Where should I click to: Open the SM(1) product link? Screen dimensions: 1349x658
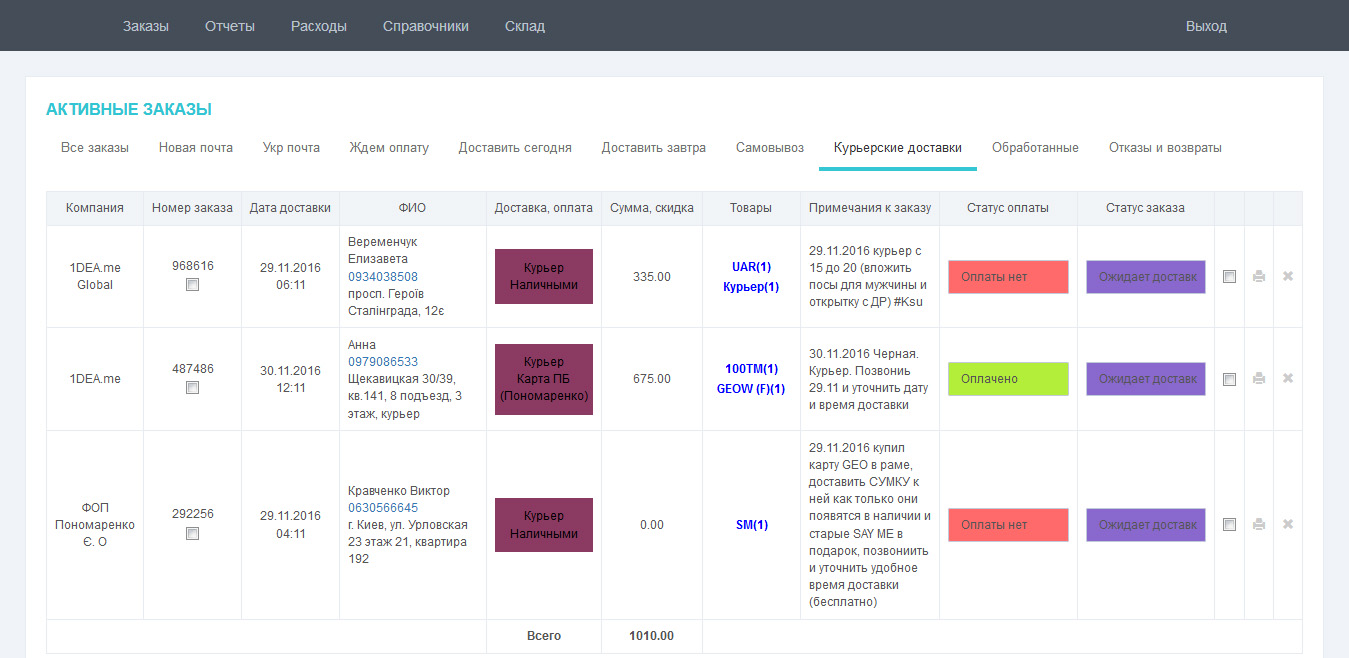(x=751, y=525)
